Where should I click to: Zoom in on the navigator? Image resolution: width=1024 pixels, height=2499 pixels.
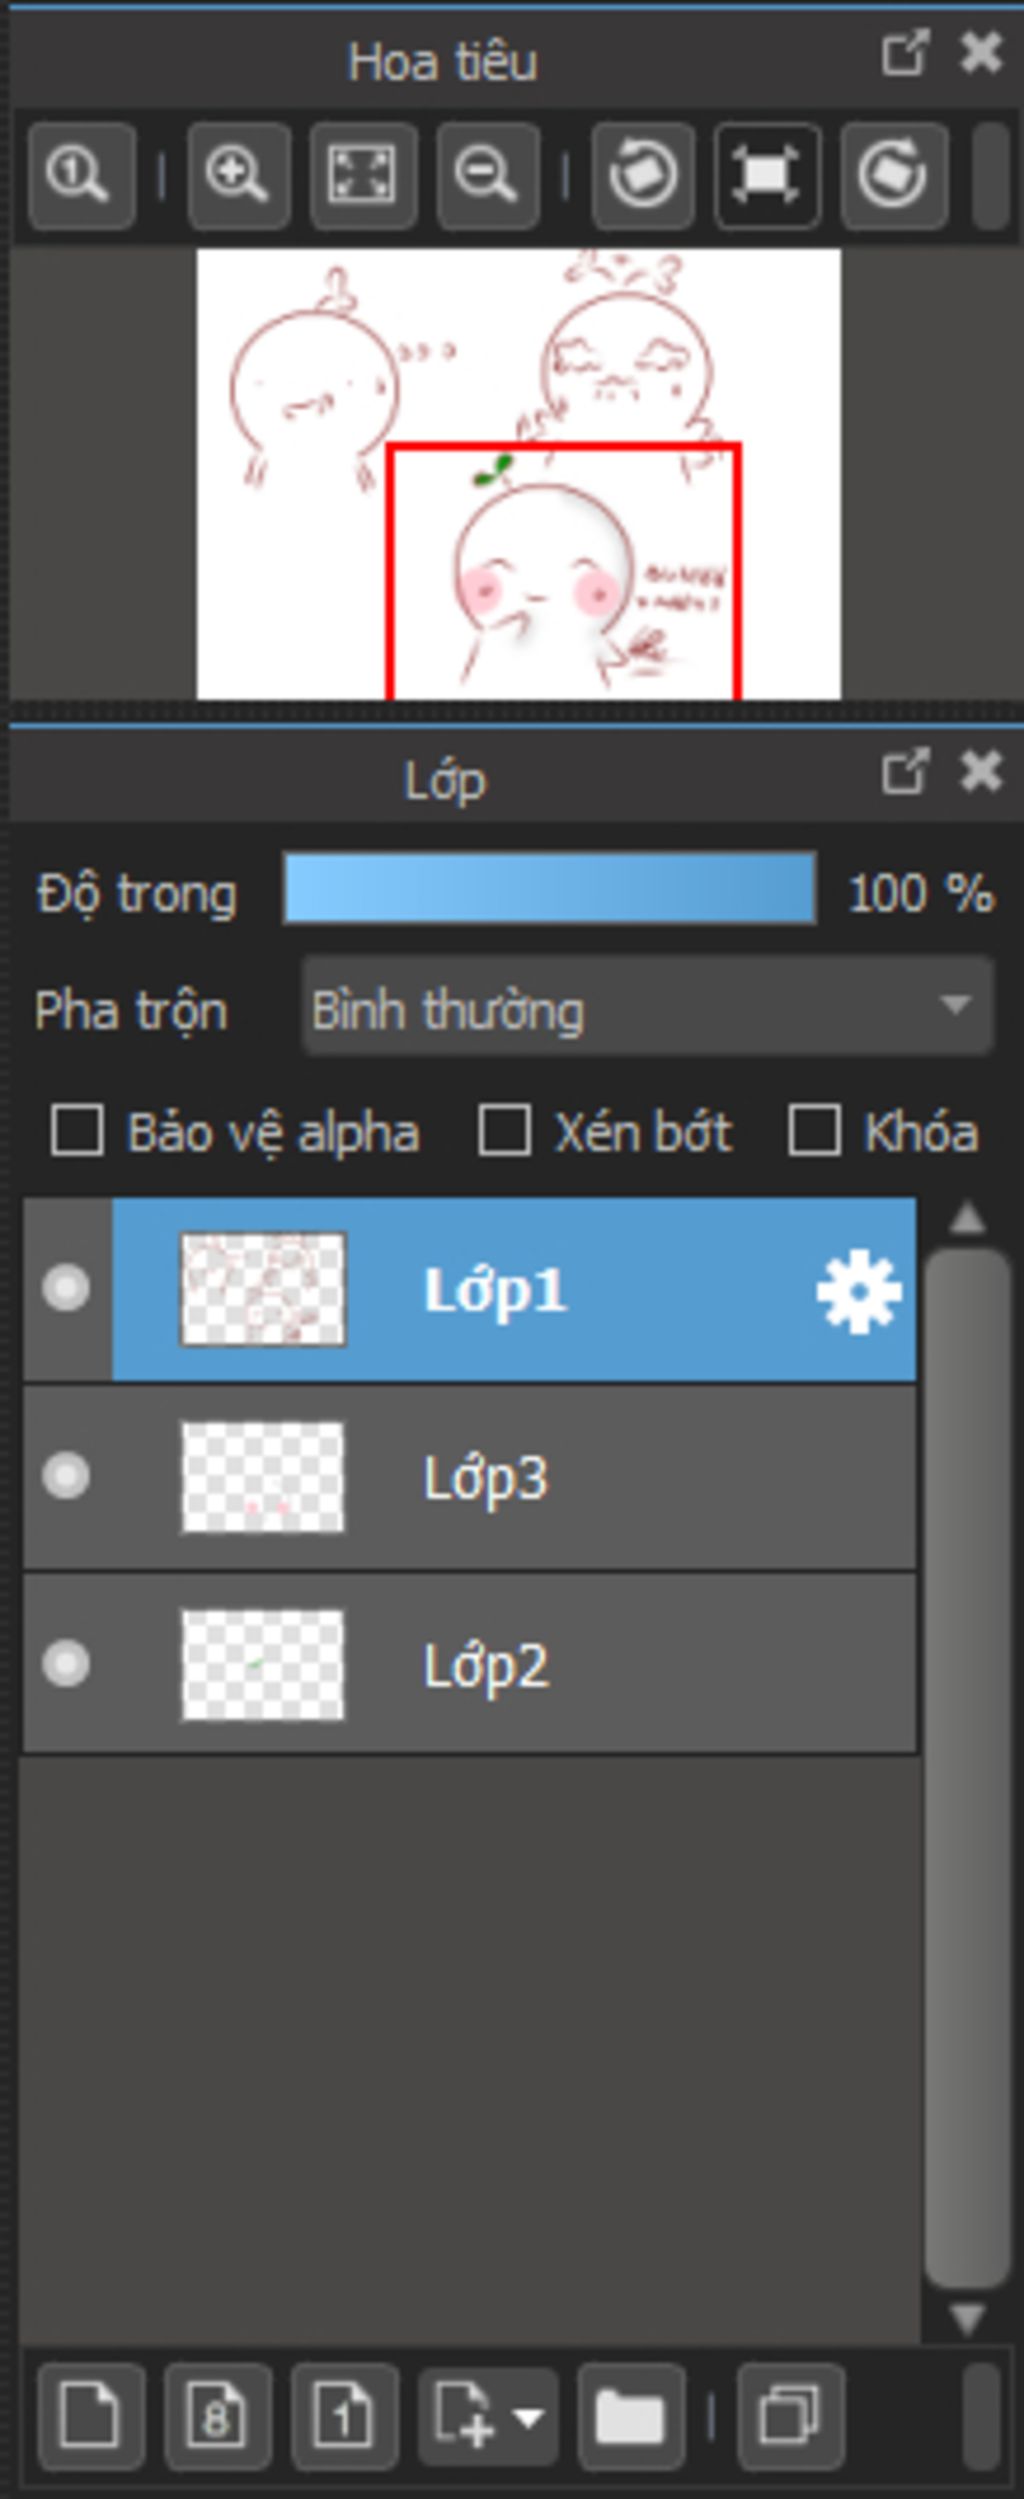[x=238, y=176]
